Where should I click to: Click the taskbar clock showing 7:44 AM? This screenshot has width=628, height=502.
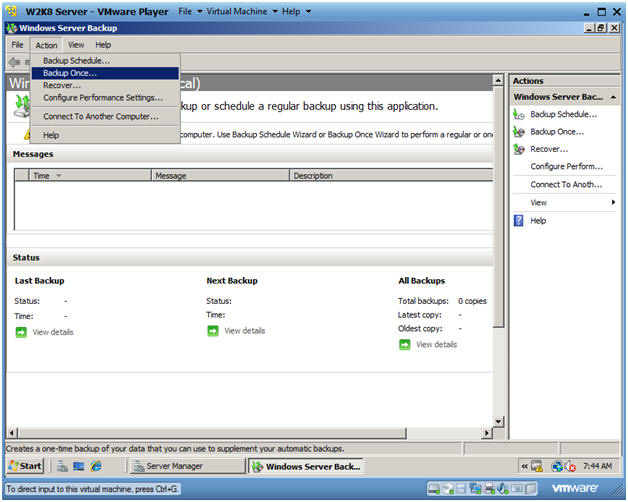597,466
